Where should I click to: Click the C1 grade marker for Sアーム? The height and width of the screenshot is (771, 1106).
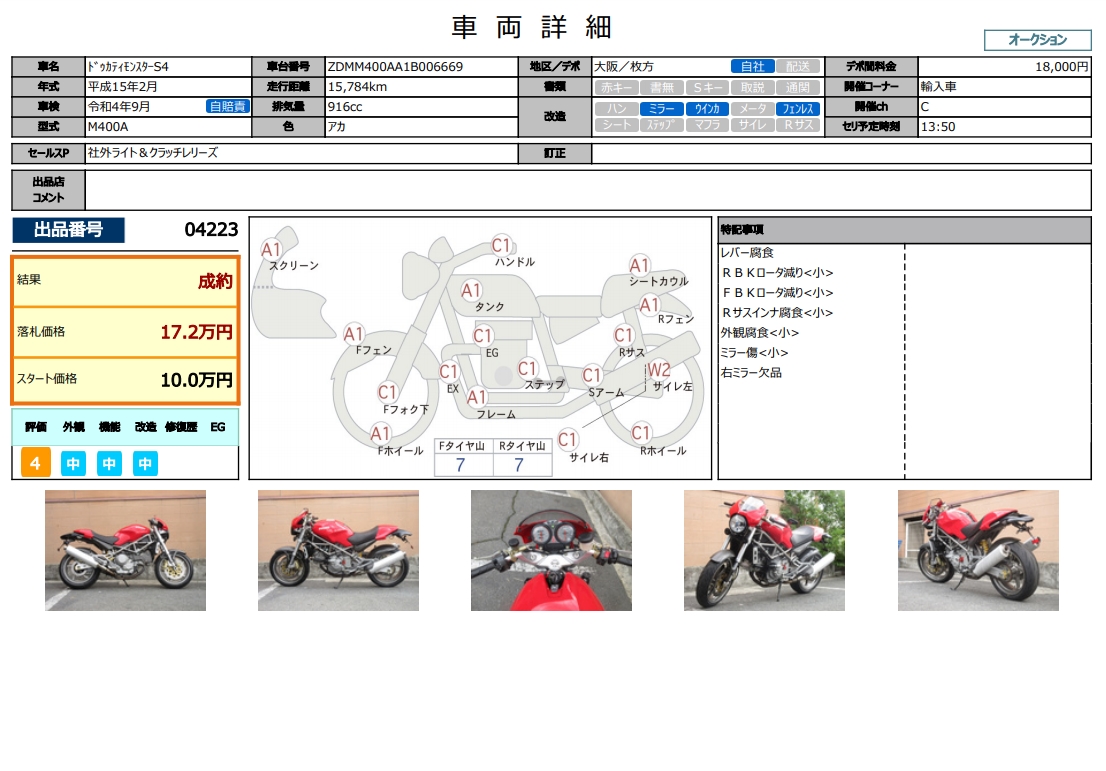pos(592,375)
